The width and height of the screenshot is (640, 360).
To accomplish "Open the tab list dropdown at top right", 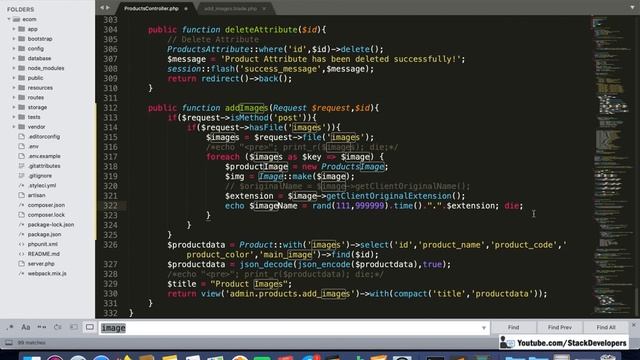I will point(632,7).
